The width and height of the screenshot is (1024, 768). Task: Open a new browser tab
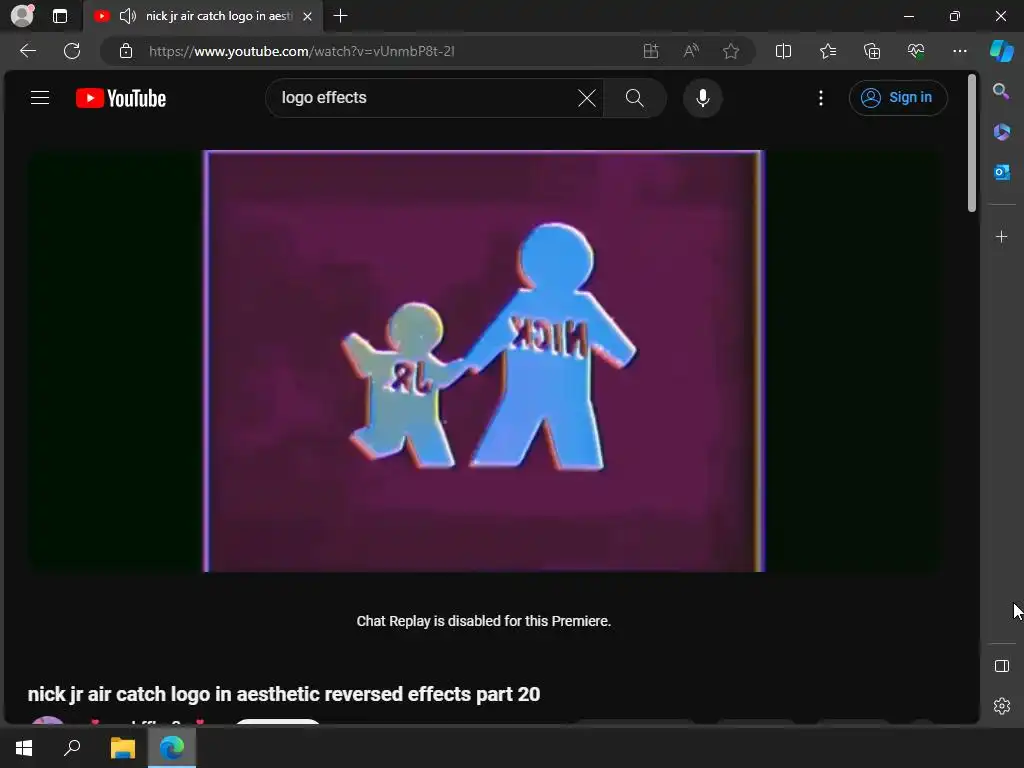[340, 16]
